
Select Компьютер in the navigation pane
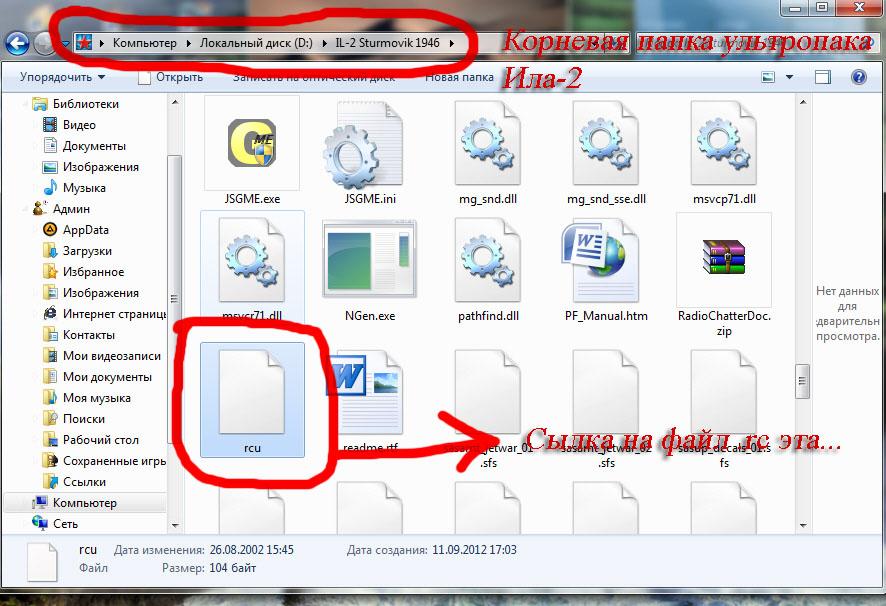coord(75,503)
